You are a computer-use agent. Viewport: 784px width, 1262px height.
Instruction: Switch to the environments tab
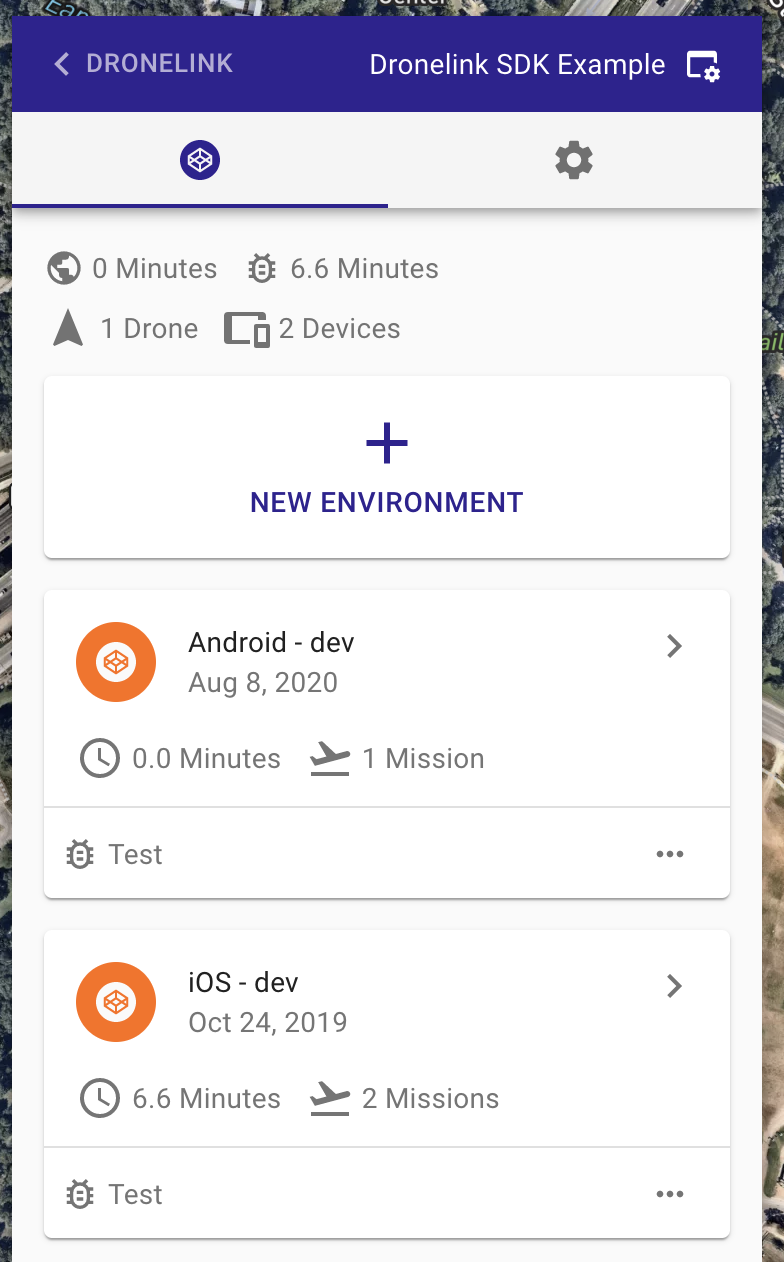pos(200,160)
